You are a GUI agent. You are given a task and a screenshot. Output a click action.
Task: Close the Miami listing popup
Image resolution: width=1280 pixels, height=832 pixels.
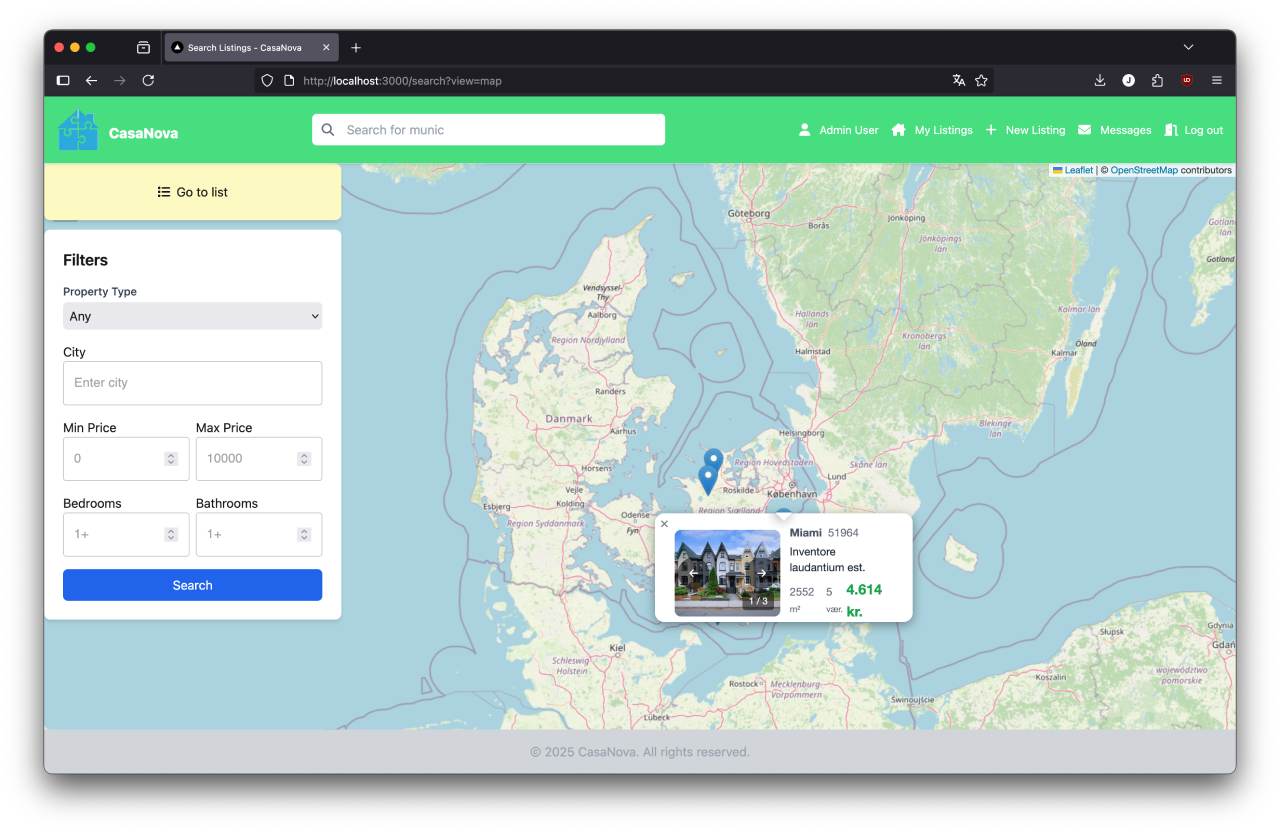(664, 524)
